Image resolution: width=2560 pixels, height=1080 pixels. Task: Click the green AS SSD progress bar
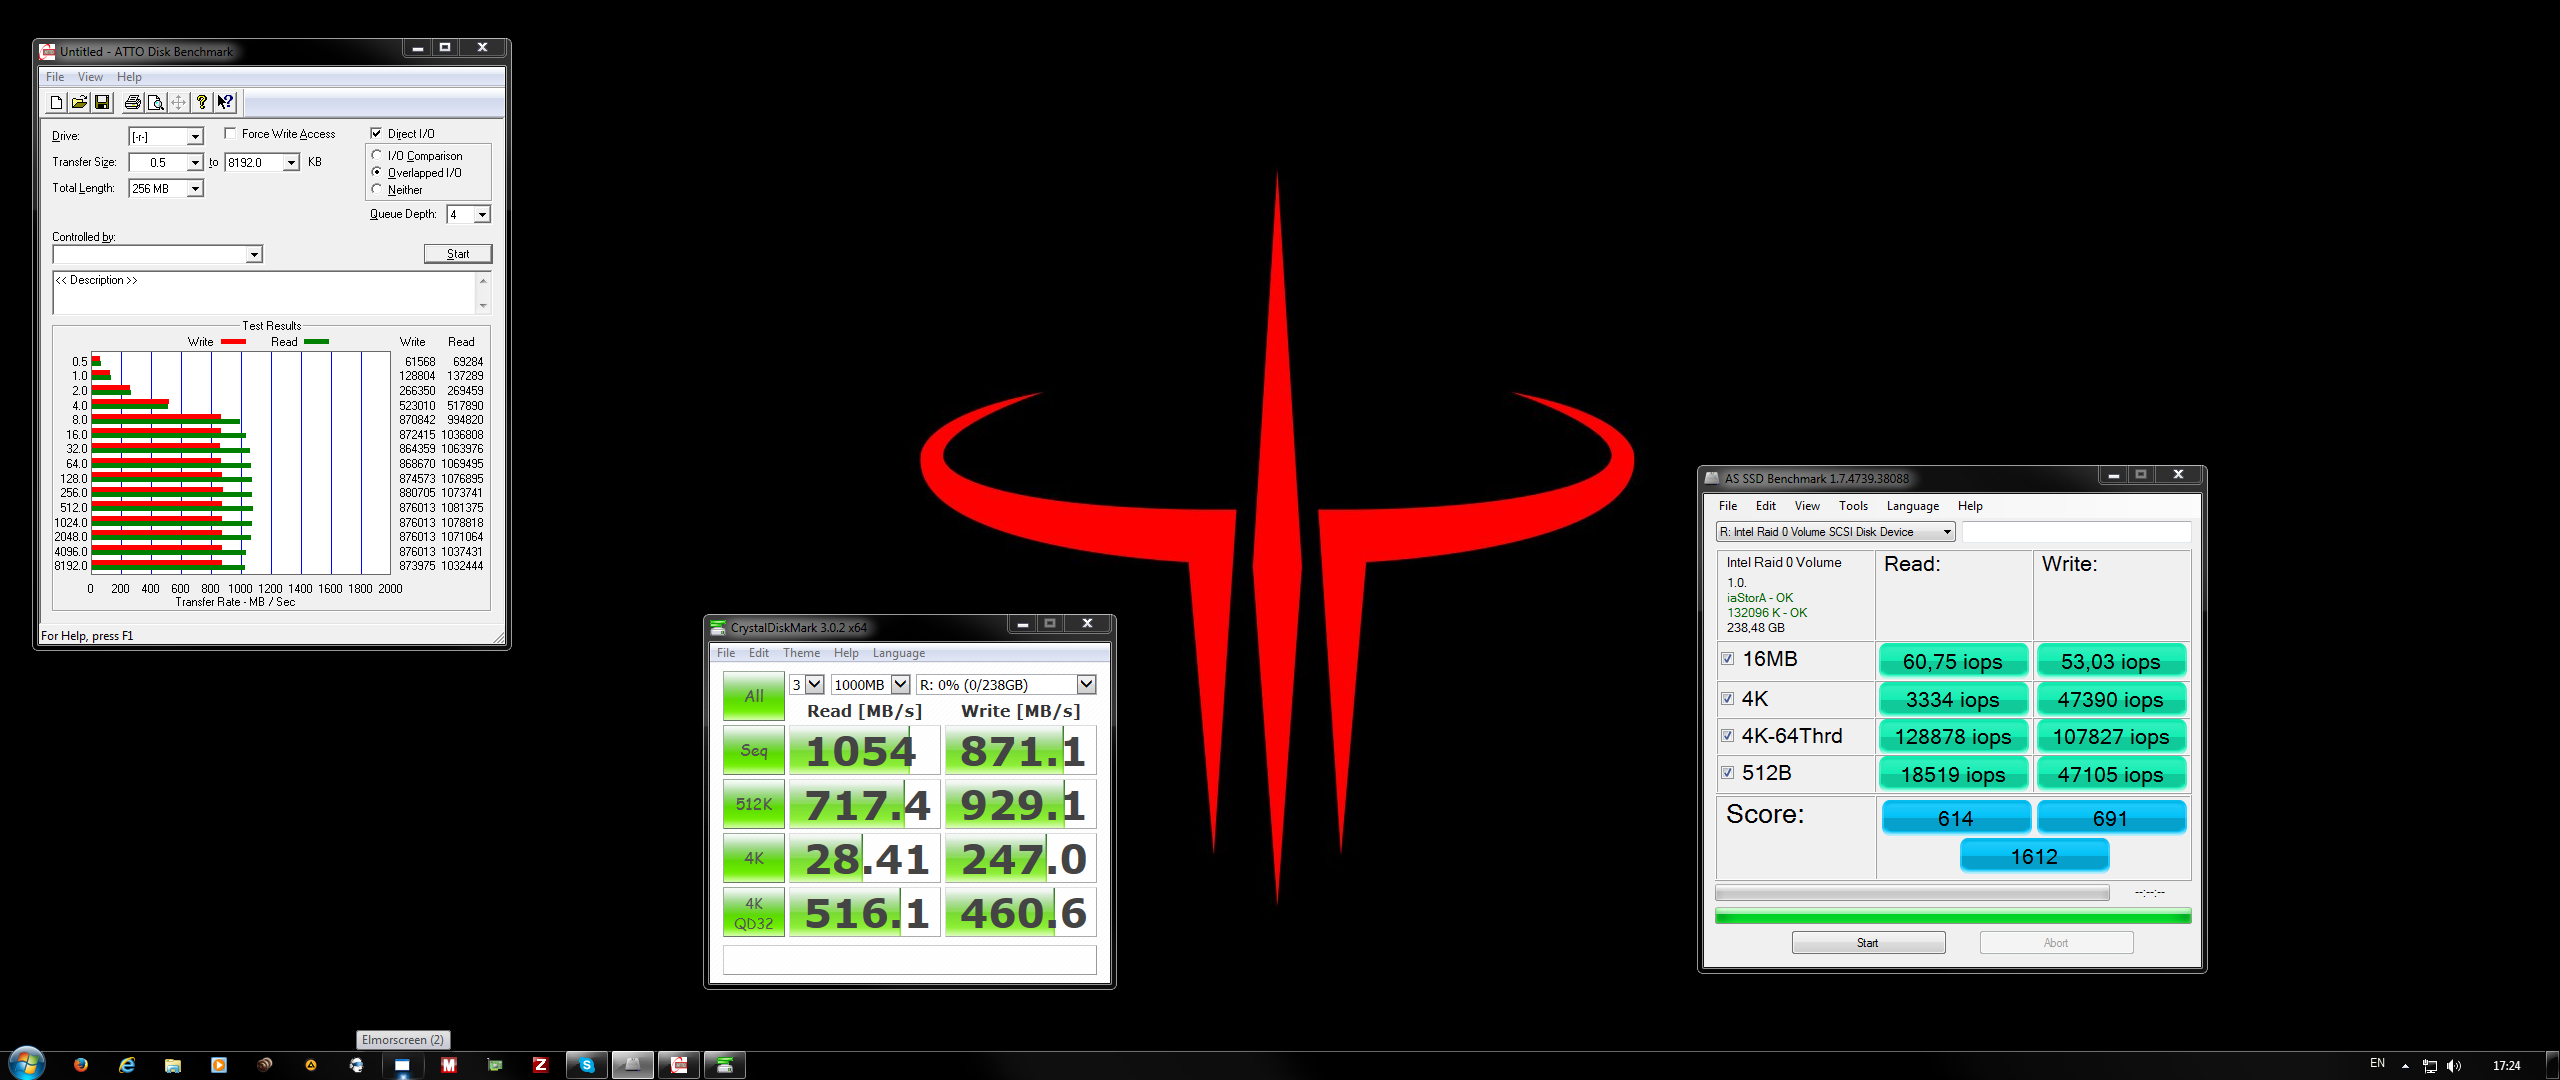(1953, 916)
